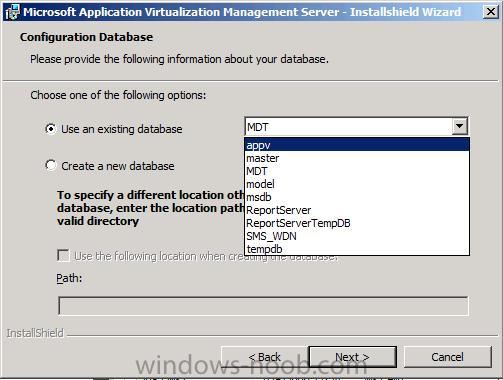Click the installer icon in title bar
Viewport: 503px width, 380px height.
pyautogui.click(x=12, y=12)
